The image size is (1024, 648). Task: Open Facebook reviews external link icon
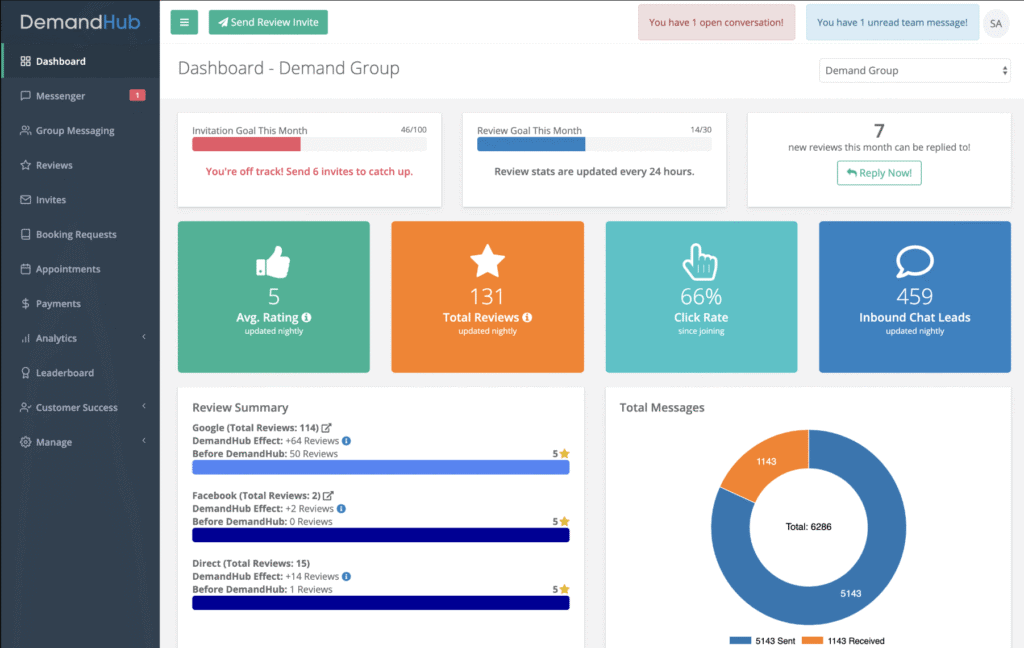click(x=327, y=495)
